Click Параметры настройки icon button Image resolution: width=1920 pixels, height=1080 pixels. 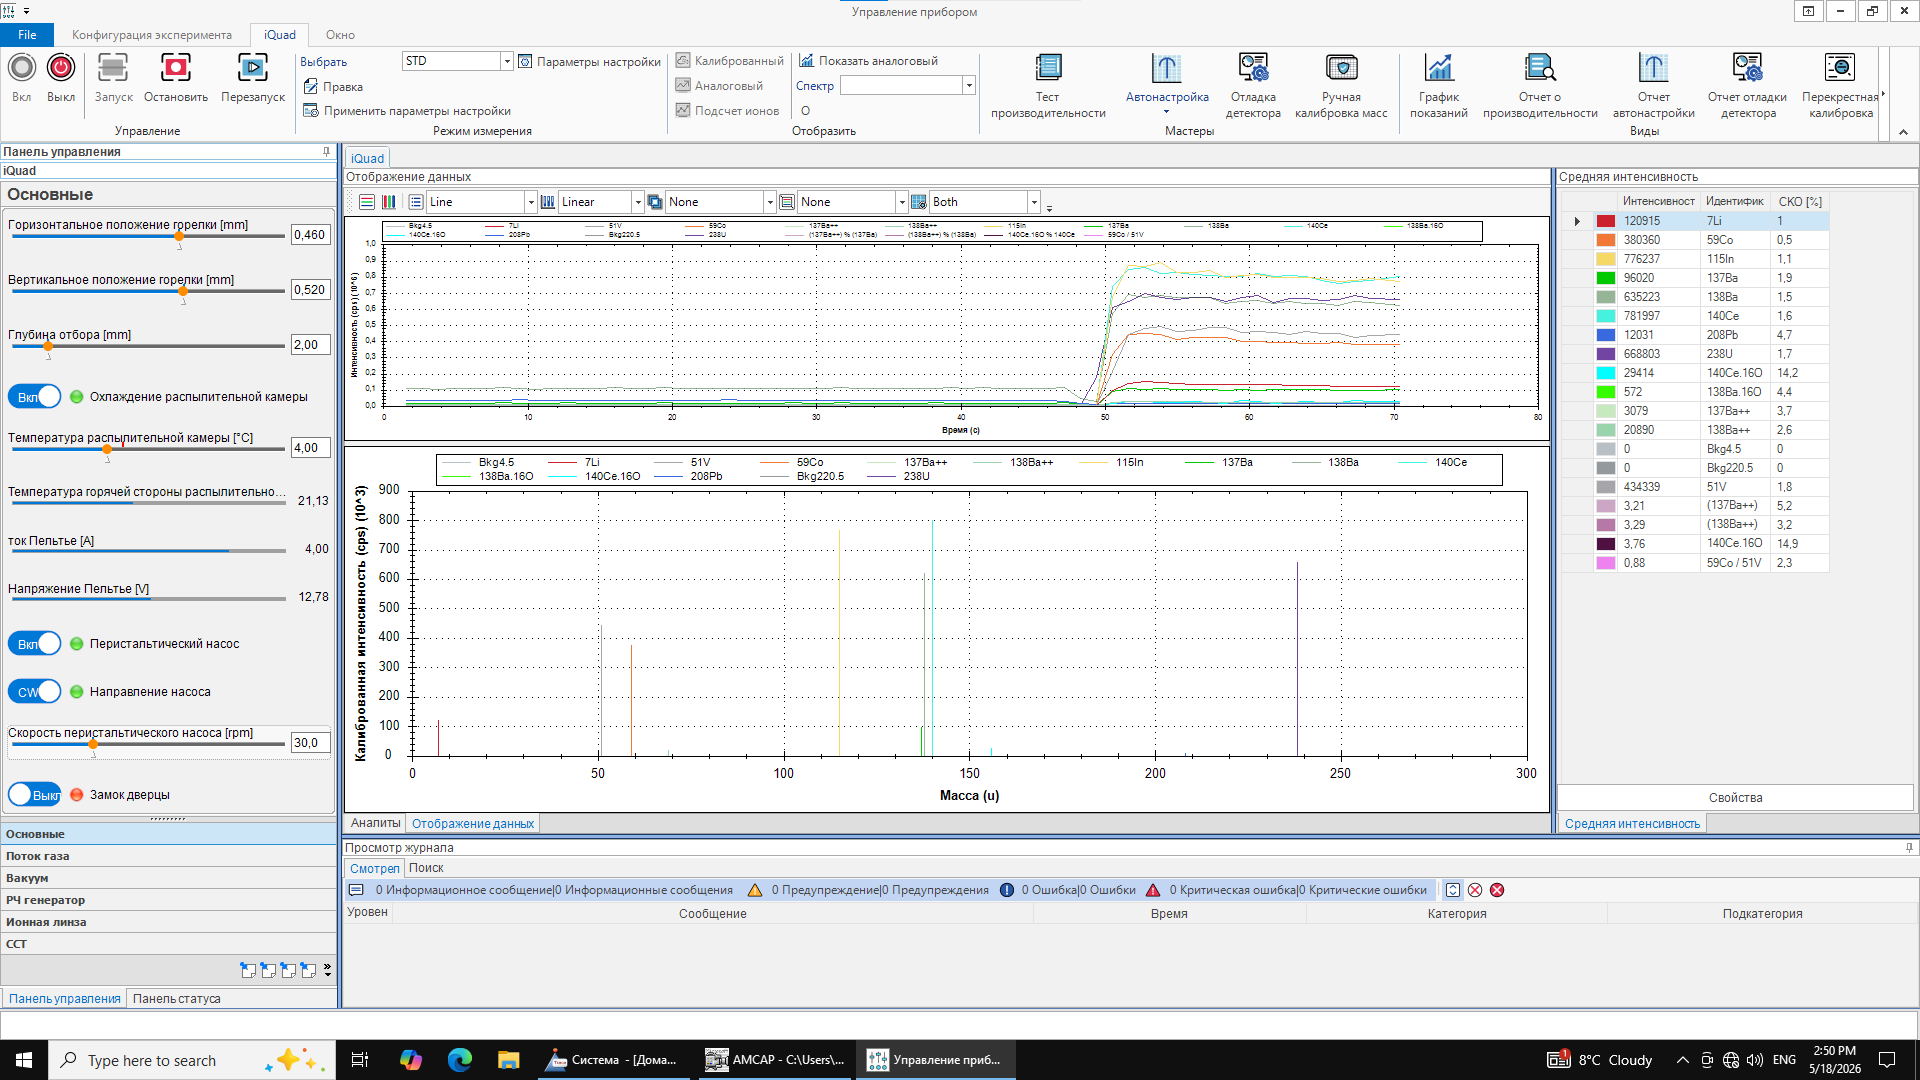(x=525, y=62)
